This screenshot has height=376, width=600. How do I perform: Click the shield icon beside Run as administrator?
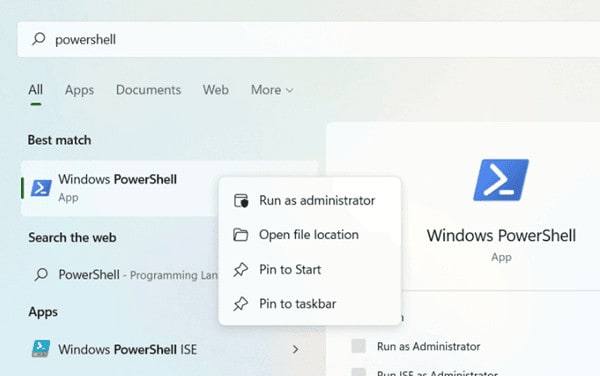241,200
